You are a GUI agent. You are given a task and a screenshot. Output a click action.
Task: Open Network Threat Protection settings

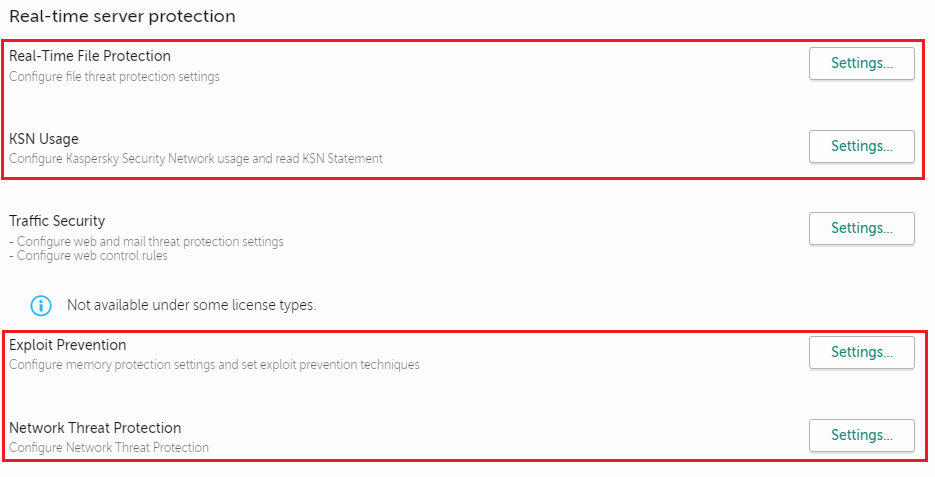(861, 435)
